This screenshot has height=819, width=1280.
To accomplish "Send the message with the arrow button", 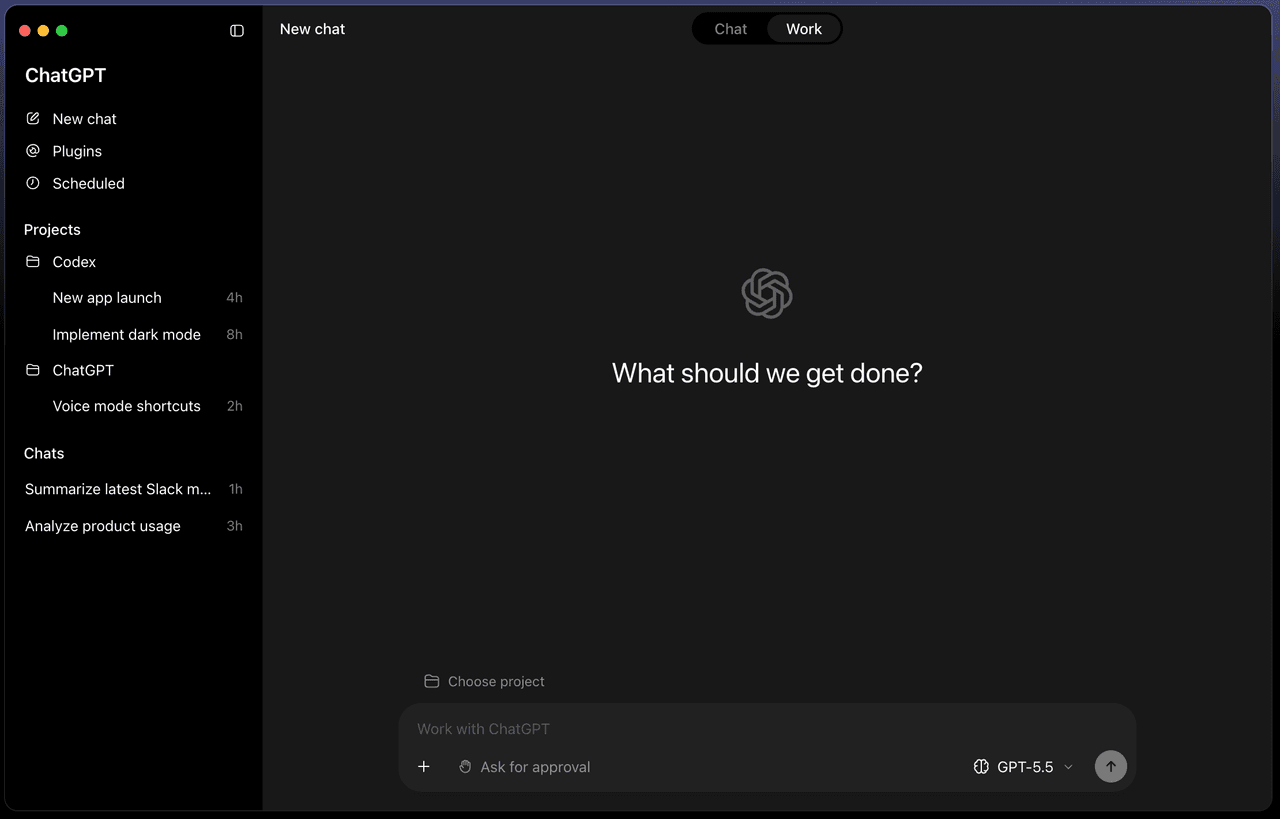I will (x=1110, y=767).
